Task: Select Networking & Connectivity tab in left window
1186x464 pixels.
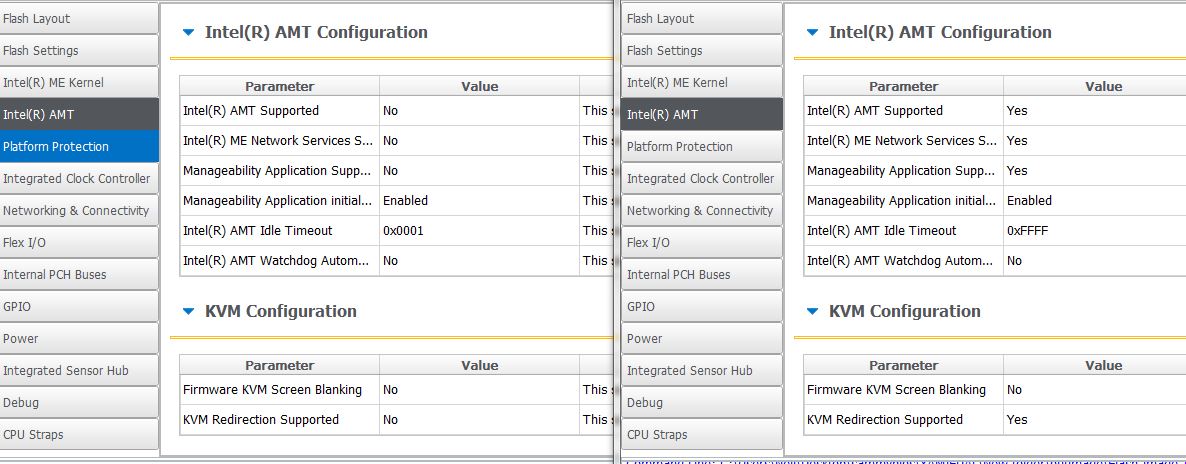Action: (79, 211)
